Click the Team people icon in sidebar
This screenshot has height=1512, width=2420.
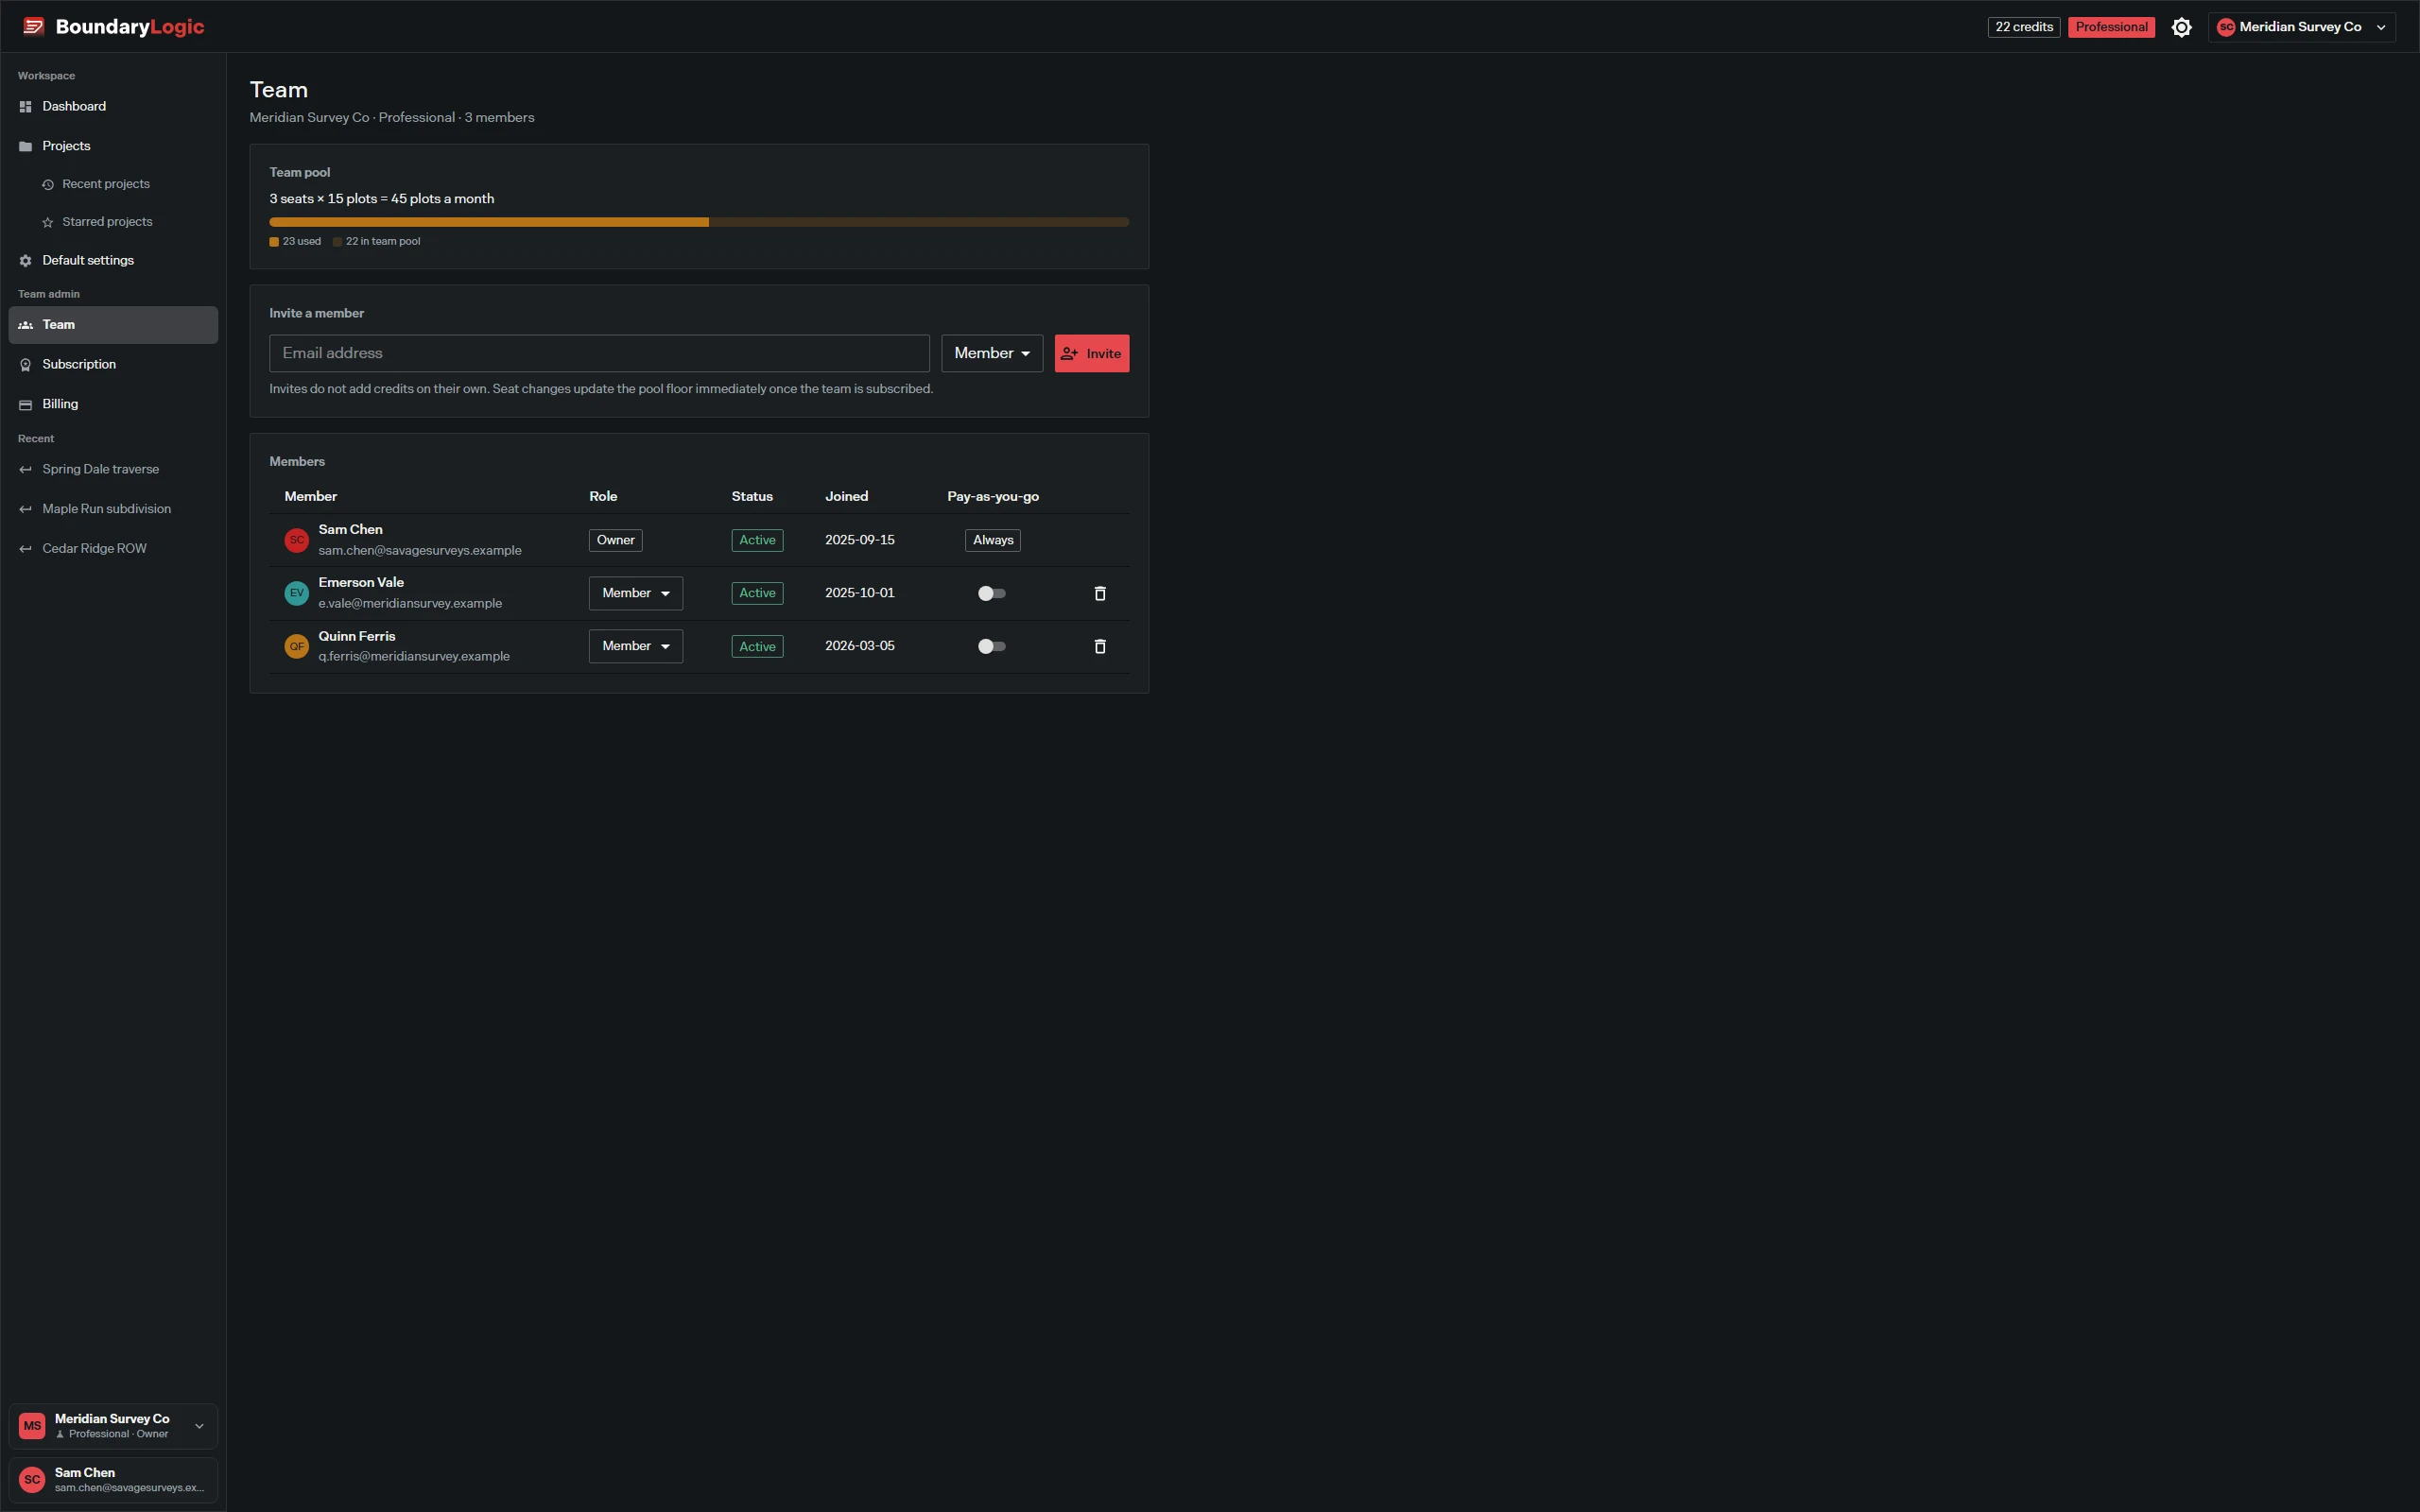coord(26,325)
